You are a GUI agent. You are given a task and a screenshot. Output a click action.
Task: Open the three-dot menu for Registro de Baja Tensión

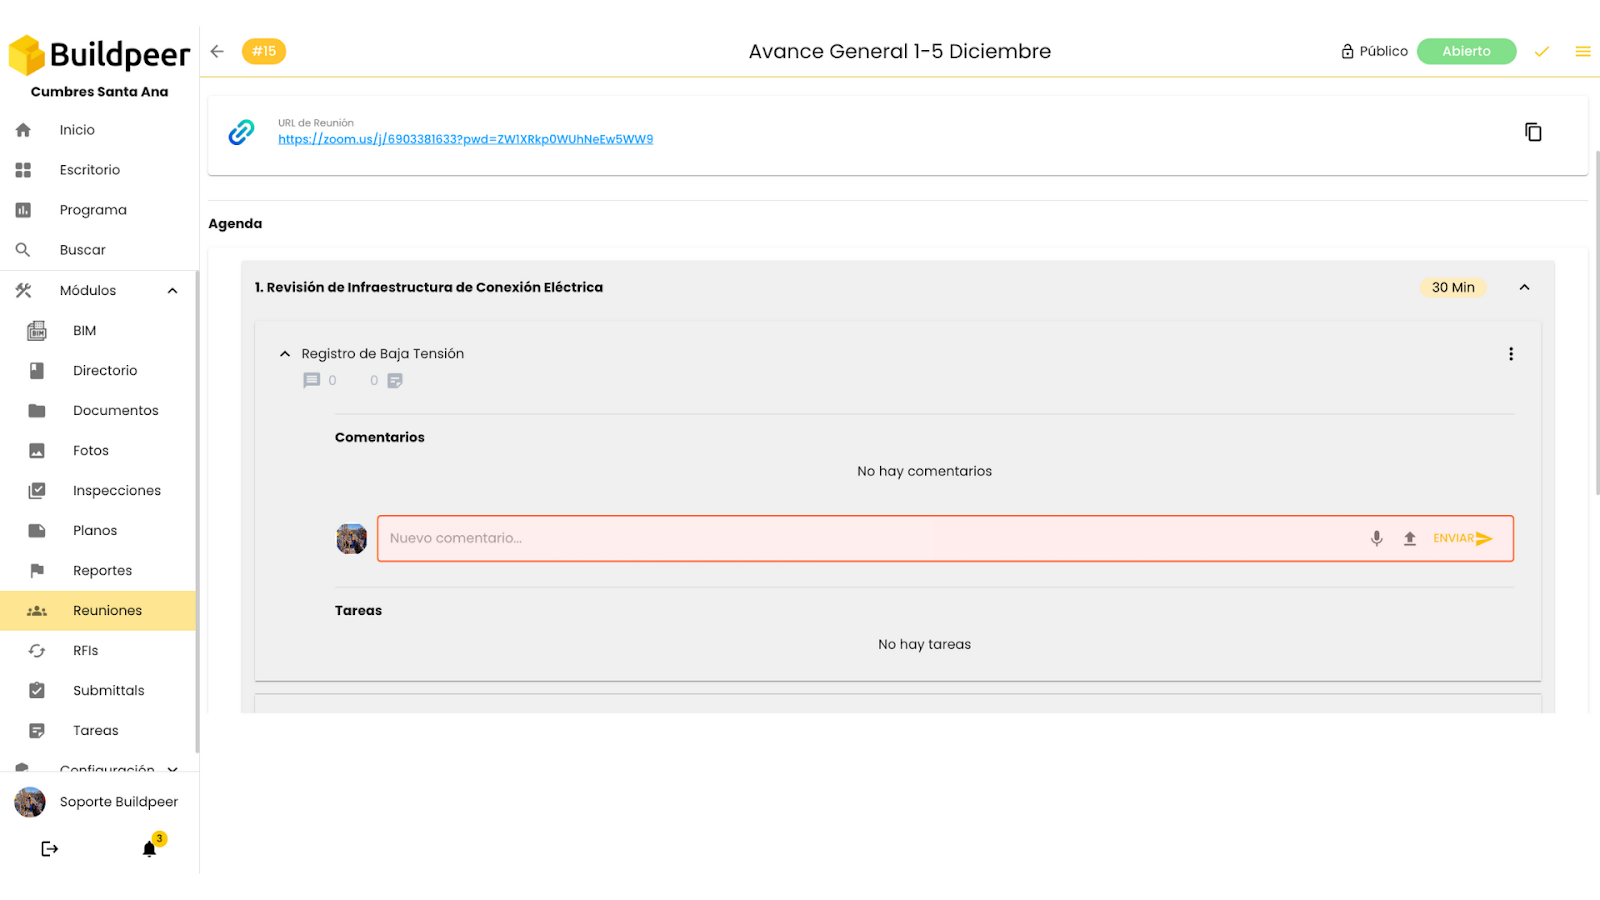pyautogui.click(x=1511, y=354)
